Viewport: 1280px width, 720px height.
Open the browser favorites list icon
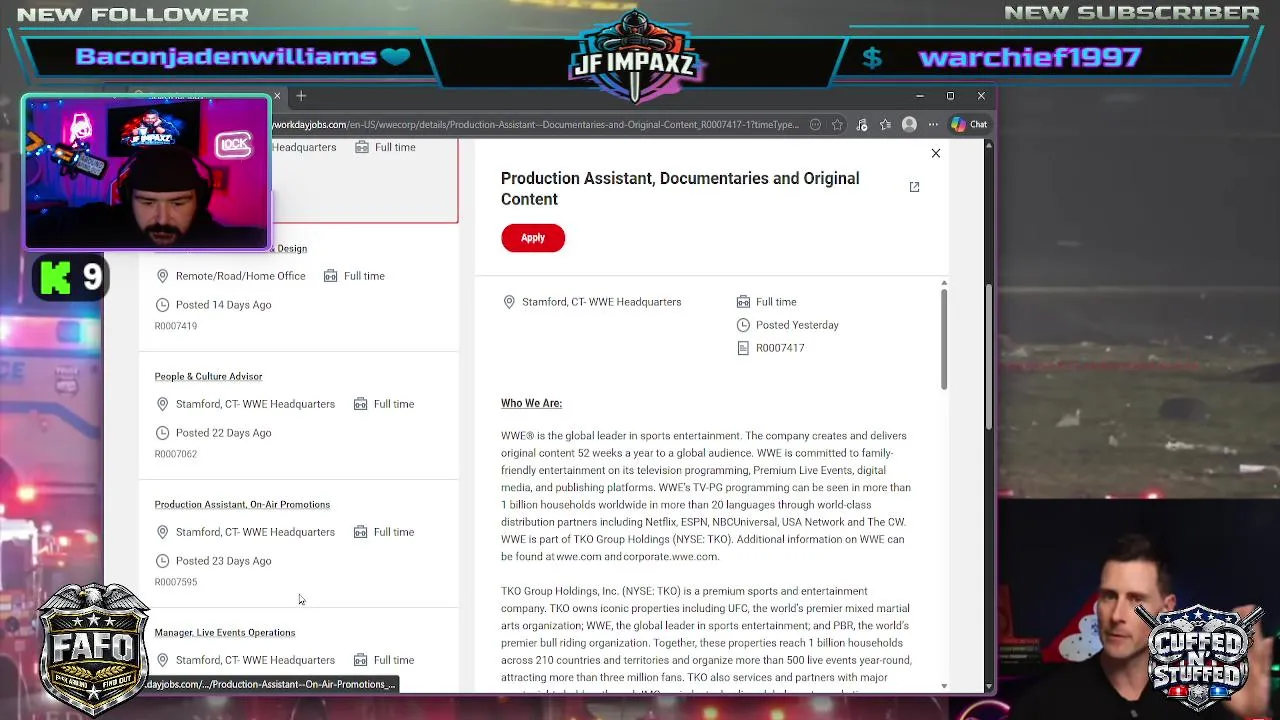(x=885, y=125)
